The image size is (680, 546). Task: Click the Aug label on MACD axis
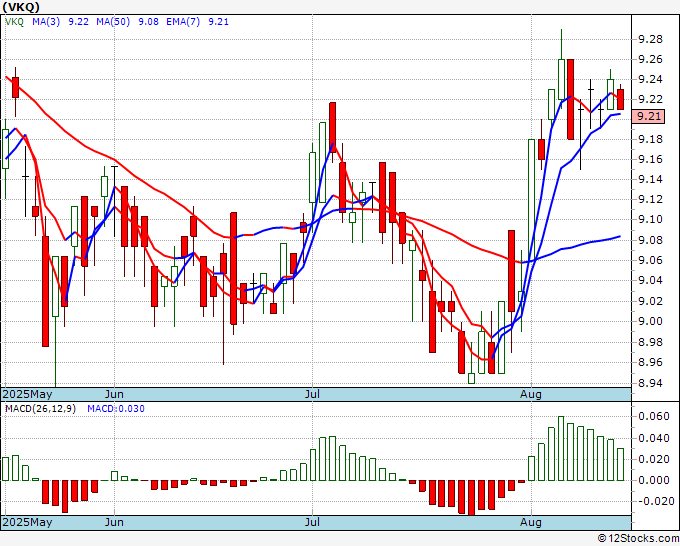point(531,522)
